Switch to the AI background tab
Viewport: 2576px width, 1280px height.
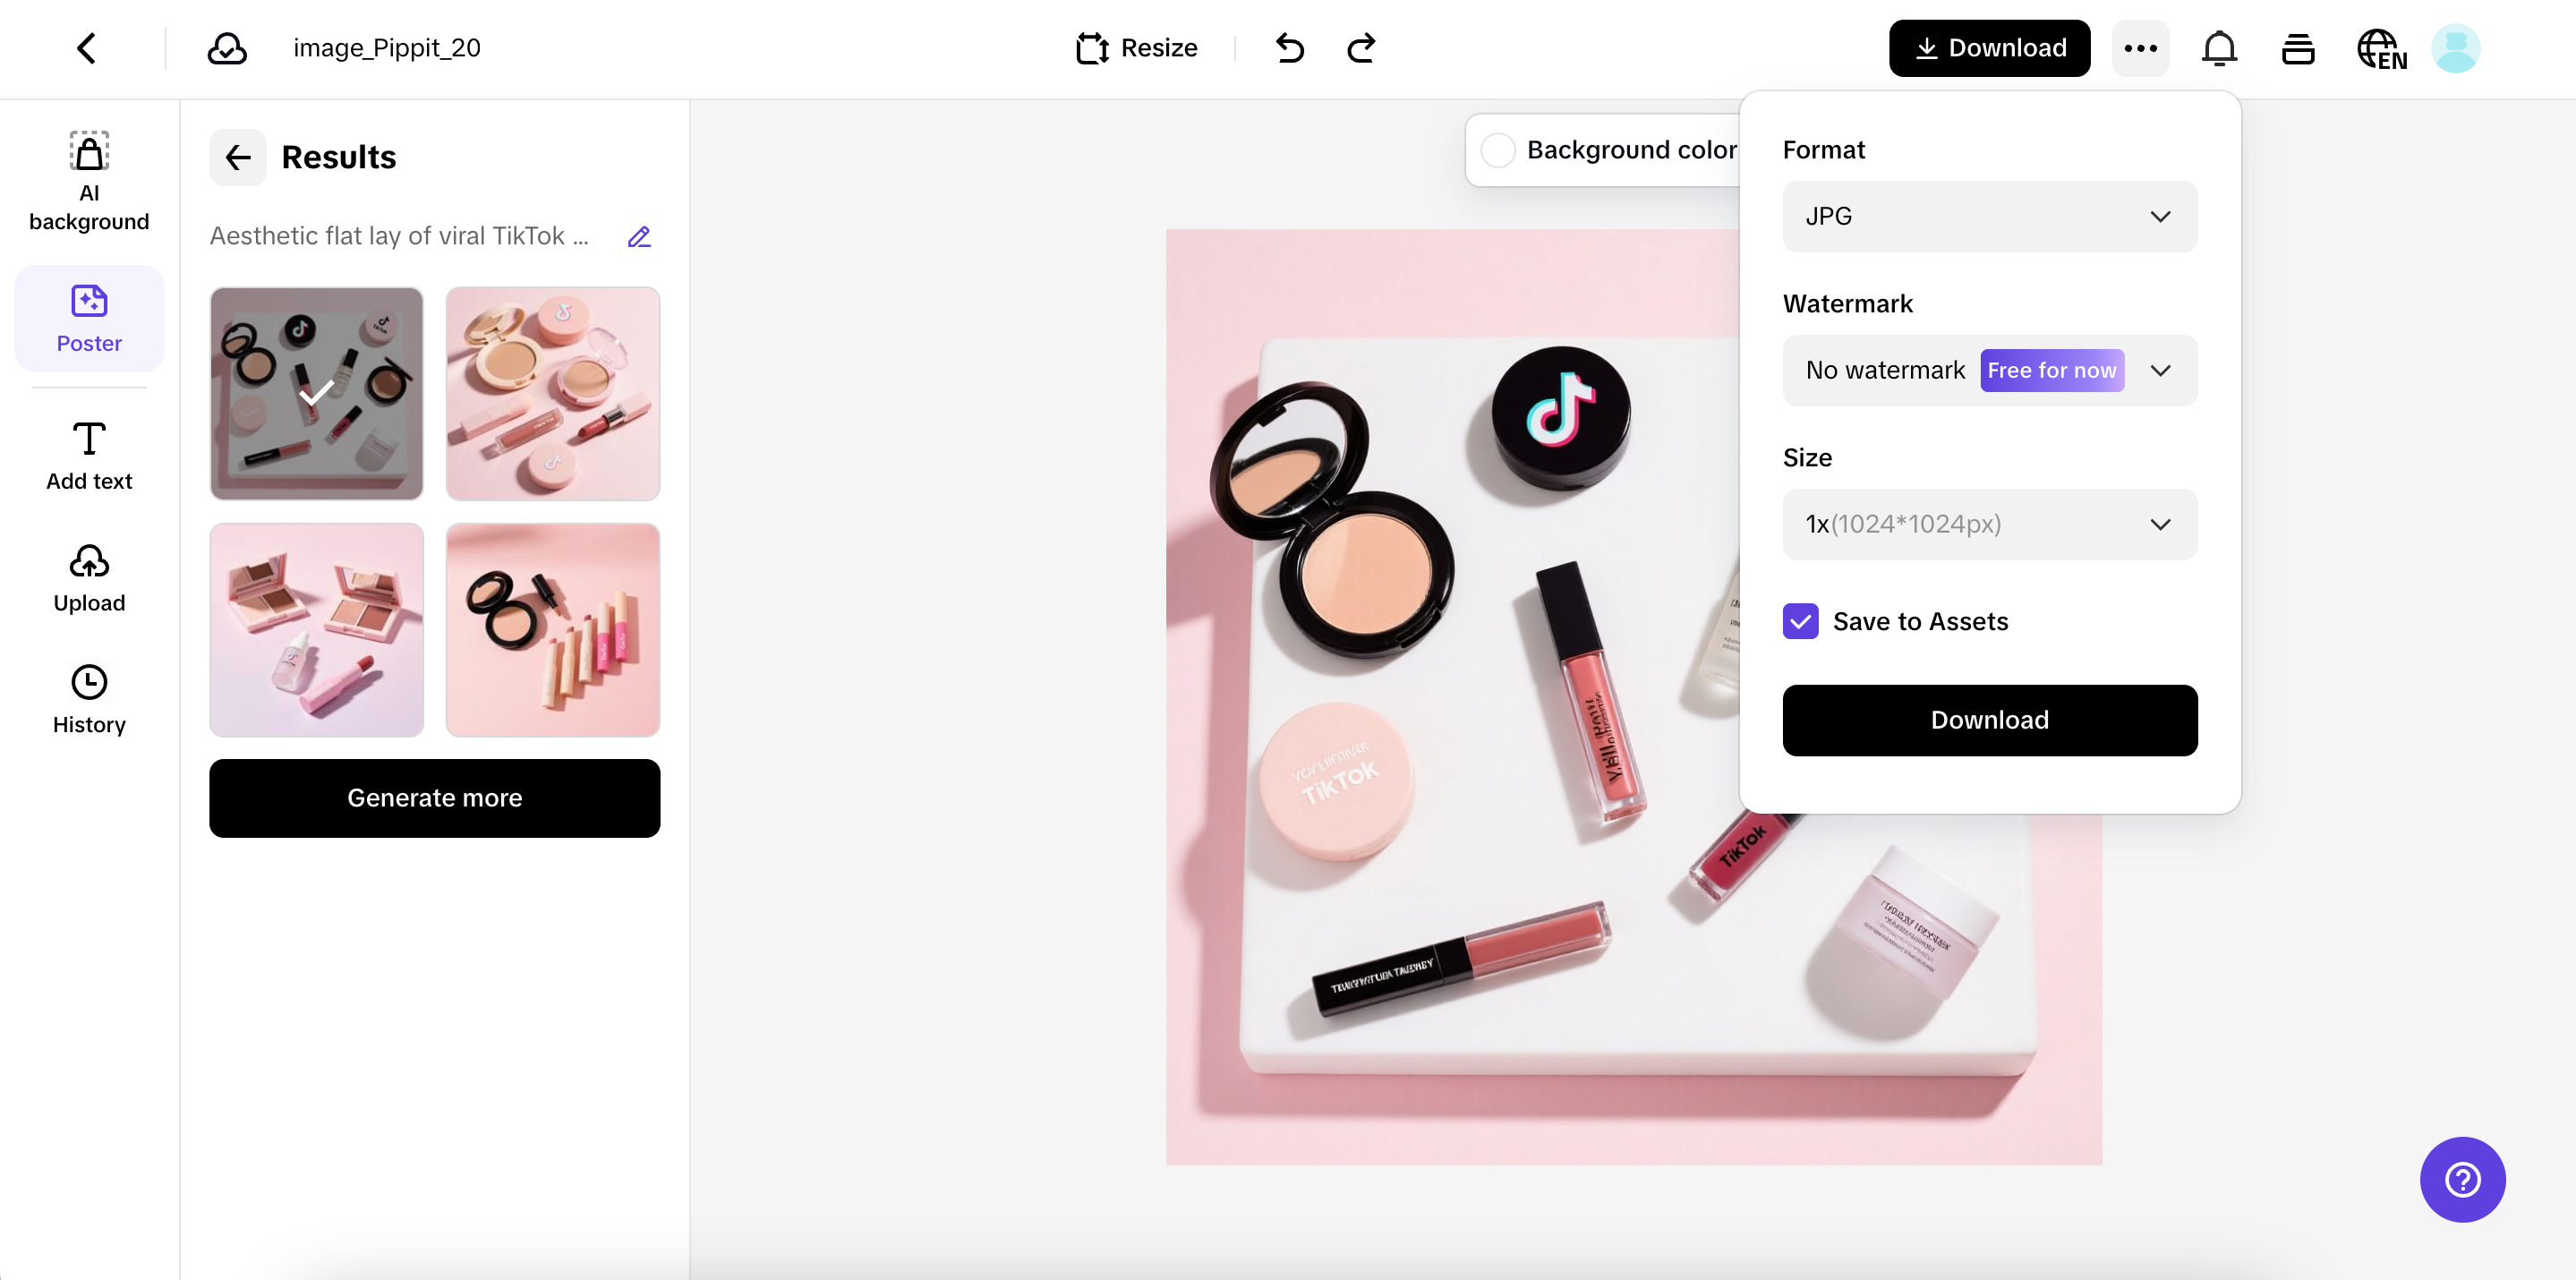click(x=89, y=182)
